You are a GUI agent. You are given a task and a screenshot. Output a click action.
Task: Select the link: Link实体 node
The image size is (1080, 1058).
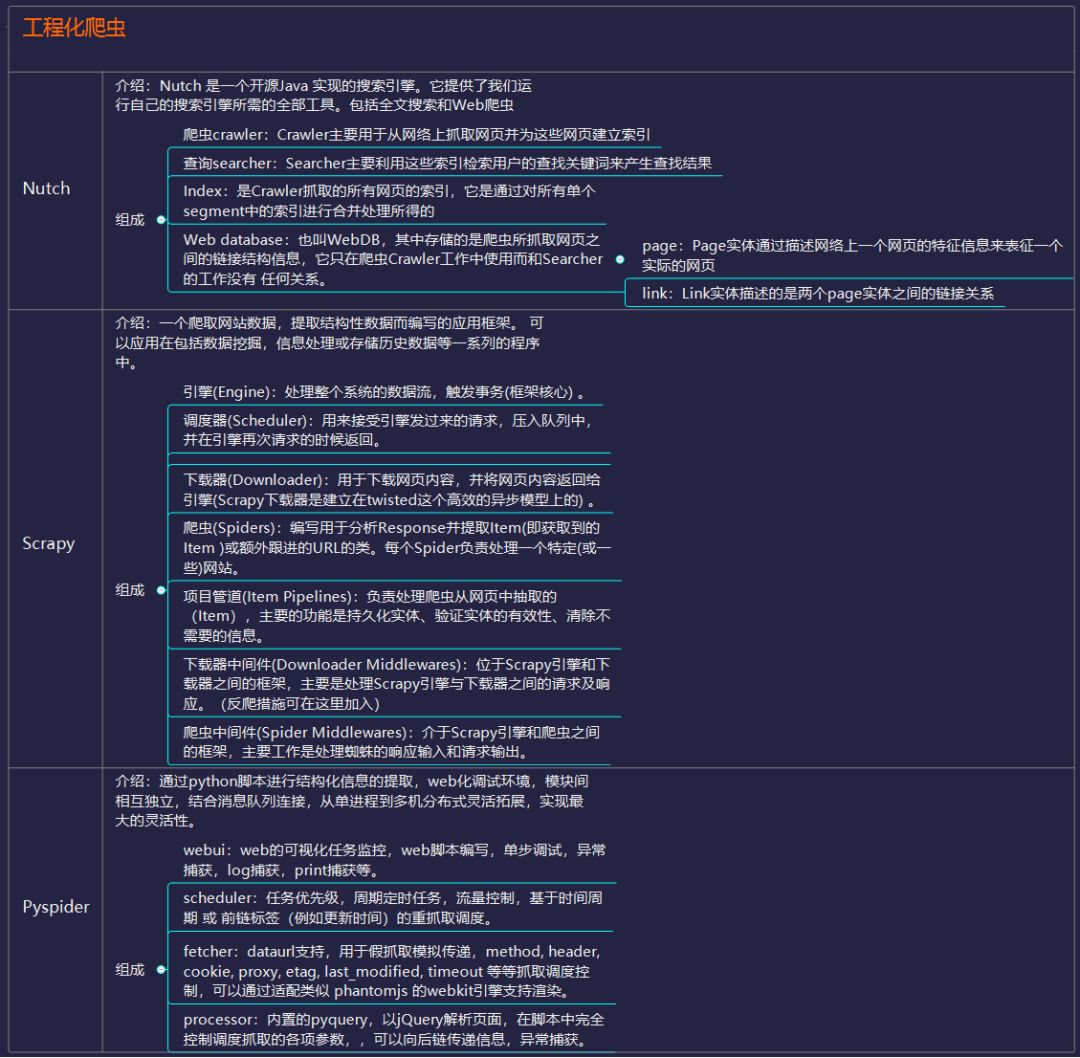(818, 293)
